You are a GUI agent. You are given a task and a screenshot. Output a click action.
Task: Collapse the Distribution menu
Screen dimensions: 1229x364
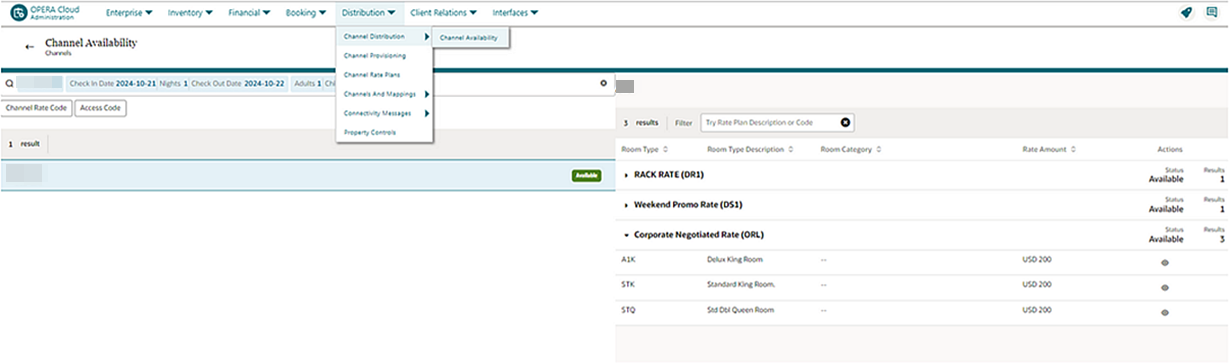coord(368,13)
